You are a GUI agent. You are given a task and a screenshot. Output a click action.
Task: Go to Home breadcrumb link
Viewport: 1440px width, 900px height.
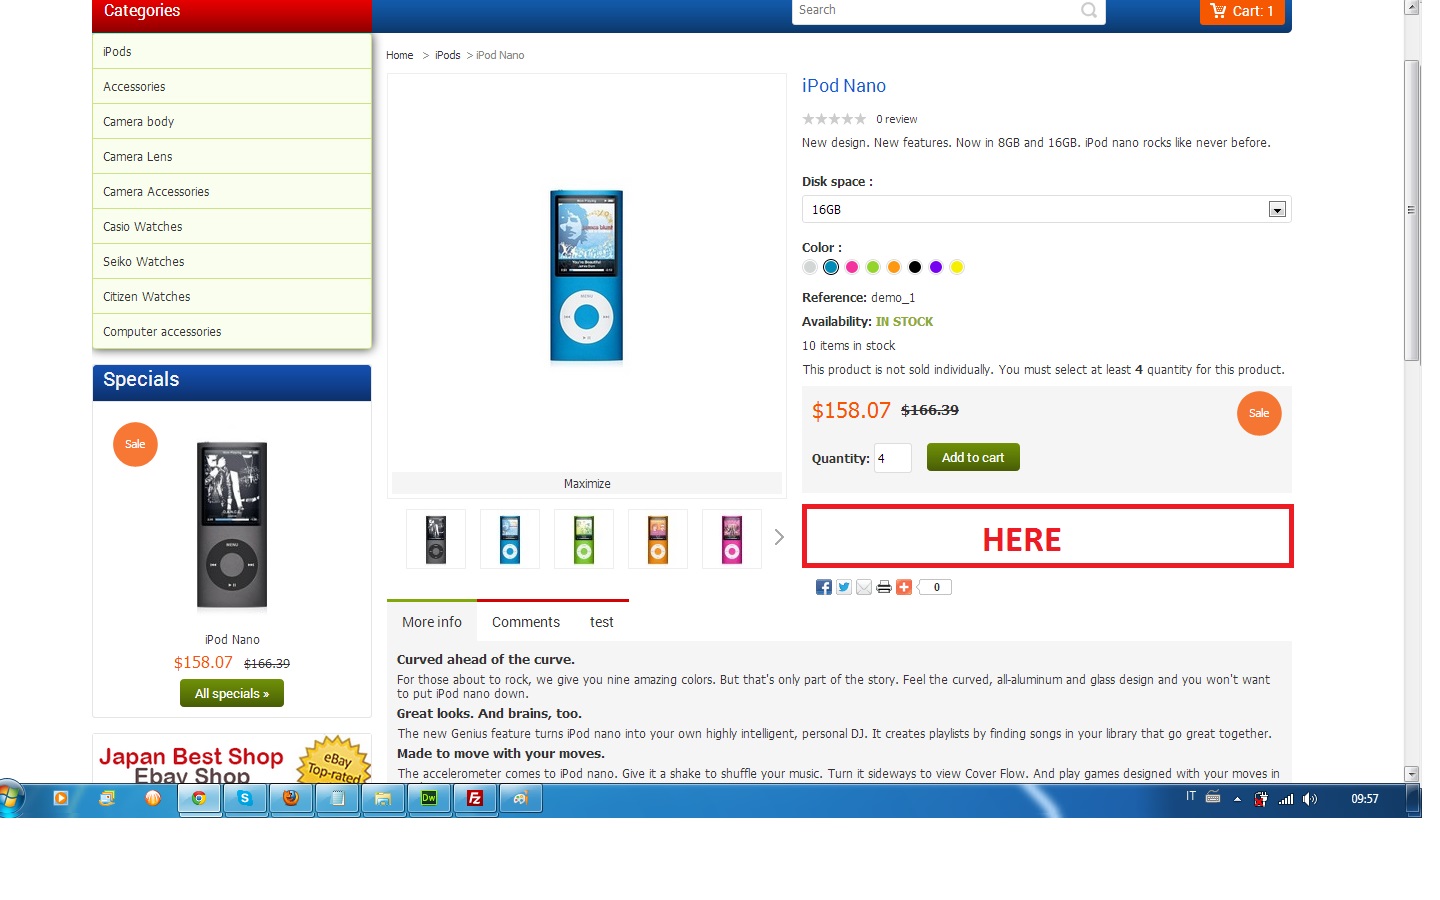[x=400, y=55]
